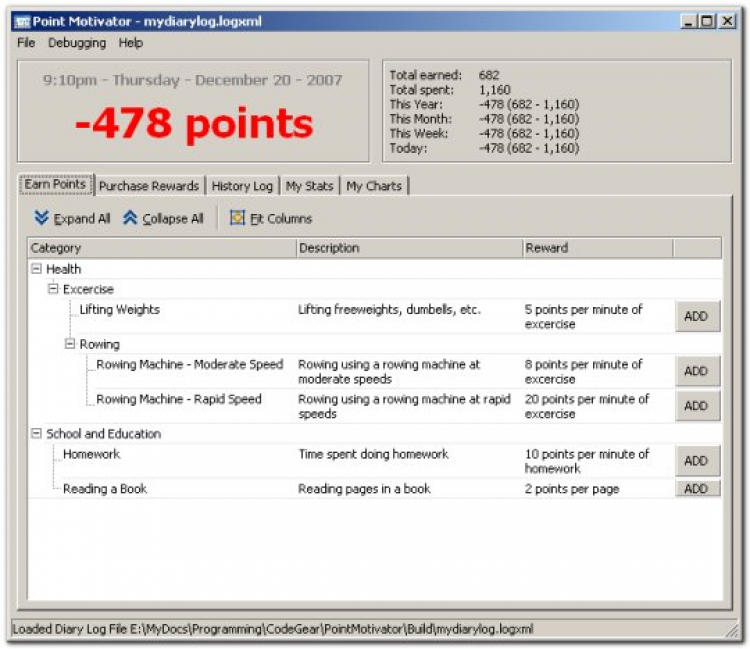Click ADD for Lifting Weights
This screenshot has width=750, height=649.
click(x=697, y=316)
